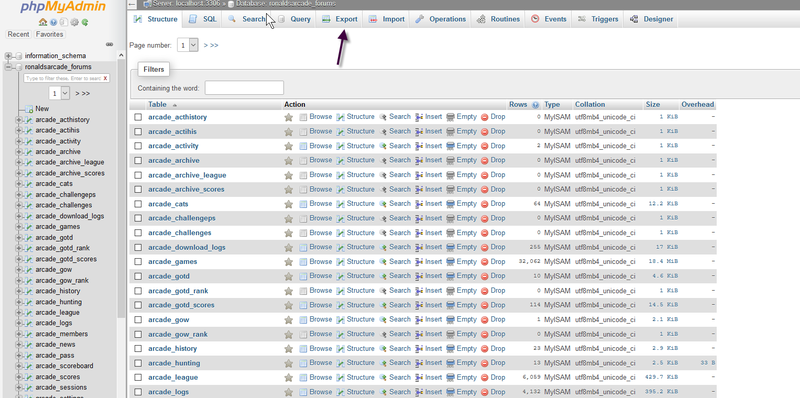Expand arcade_scores node in sidebar tree

[x=19, y=377]
